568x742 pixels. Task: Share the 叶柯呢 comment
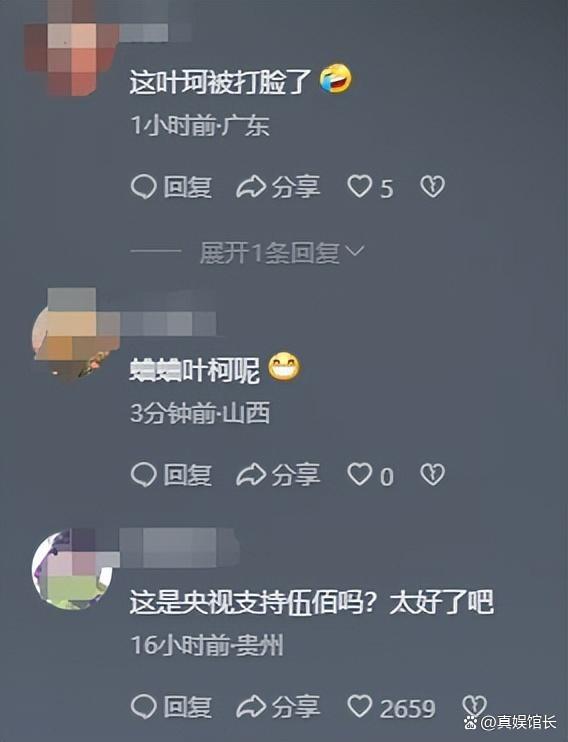click(278, 475)
